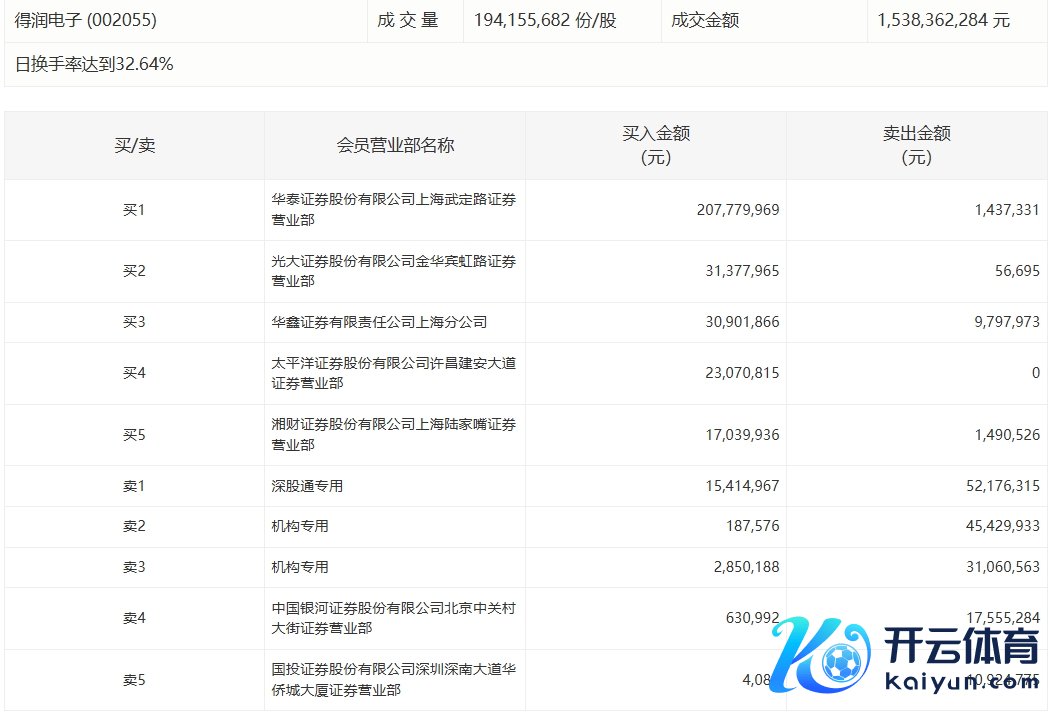This screenshot has width=1054, height=715.
Task: Click the 207,779,969 buy amount value
Action: (x=738, y=210)
